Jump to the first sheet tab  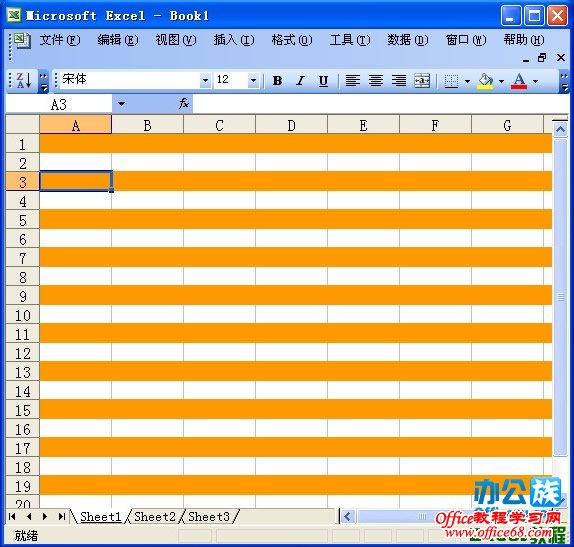pyautogui.click(x=12, y=517)
